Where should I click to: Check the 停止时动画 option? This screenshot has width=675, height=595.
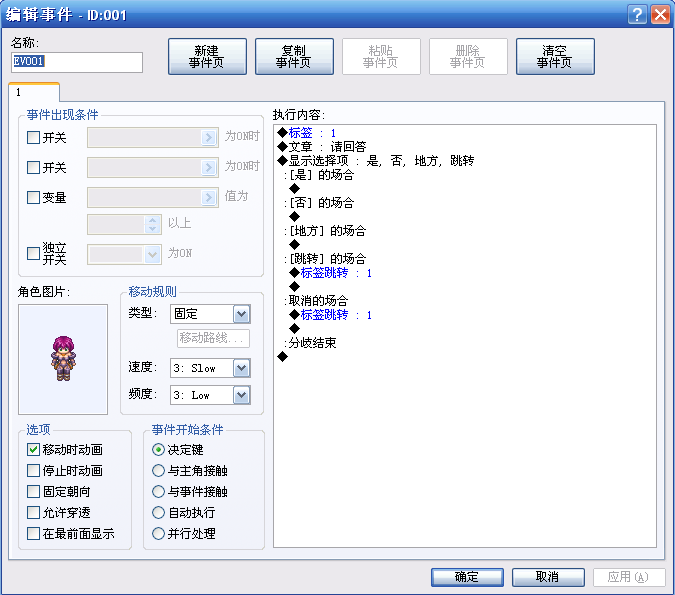click(33, 471)
